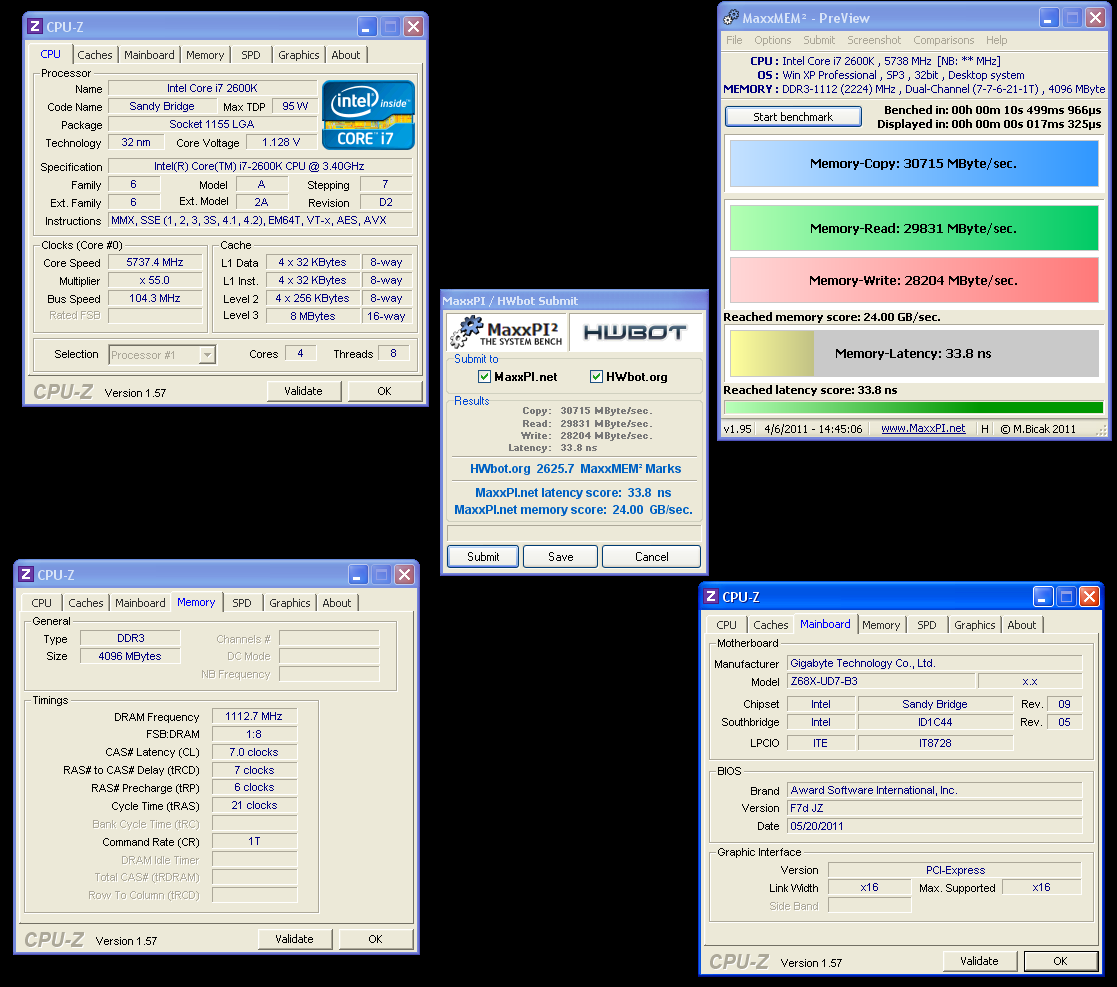The image size is (1117, 987).
Task: Toggle the HWbot.org submit checkbox
Action: (596, 377)
